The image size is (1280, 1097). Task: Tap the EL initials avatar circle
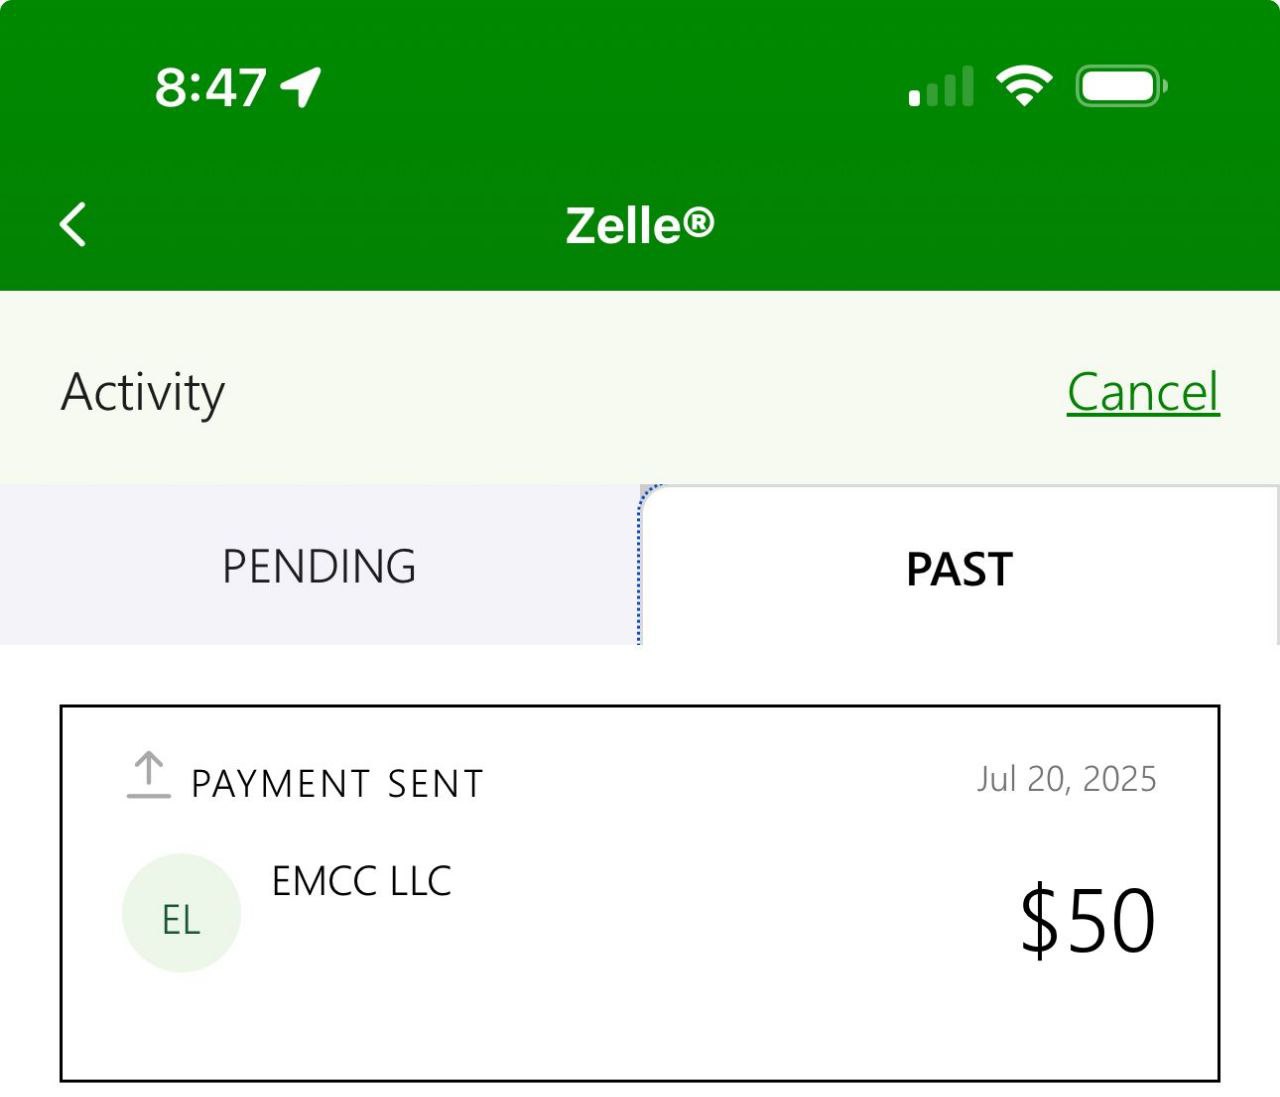tap(181, 913)
